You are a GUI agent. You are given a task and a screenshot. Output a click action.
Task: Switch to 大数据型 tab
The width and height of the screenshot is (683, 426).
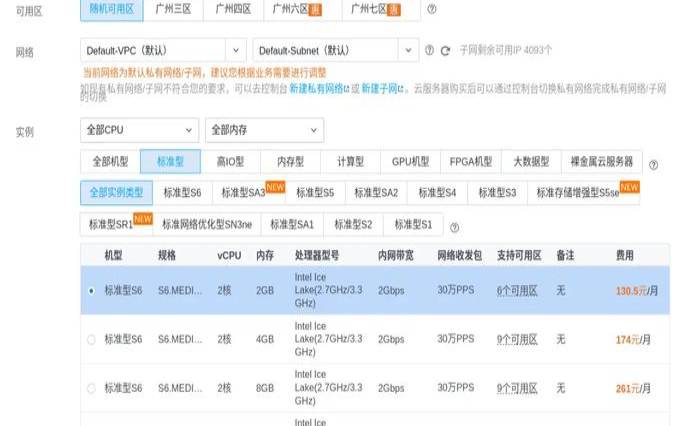click(x=531, y=162)
